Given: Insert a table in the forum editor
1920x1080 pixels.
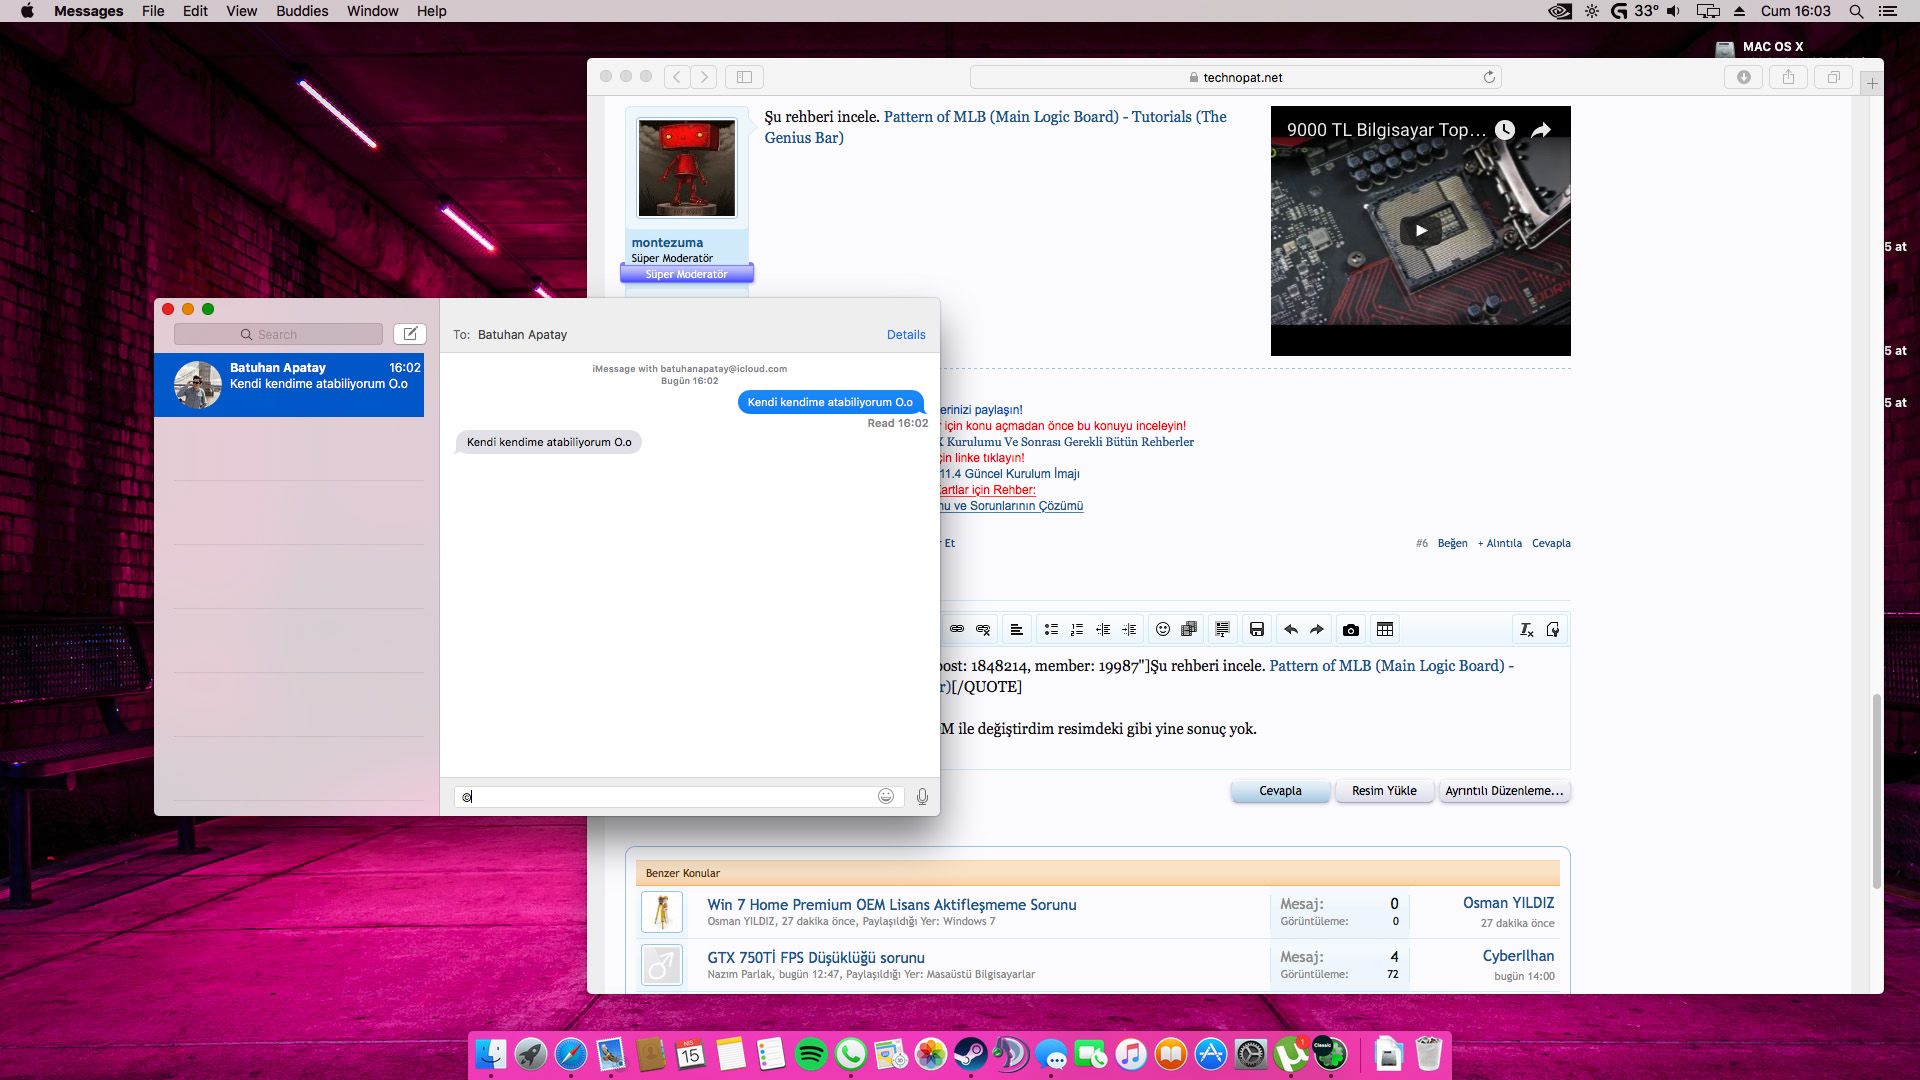Looking at the screenshot, I should pos(1386,630).
